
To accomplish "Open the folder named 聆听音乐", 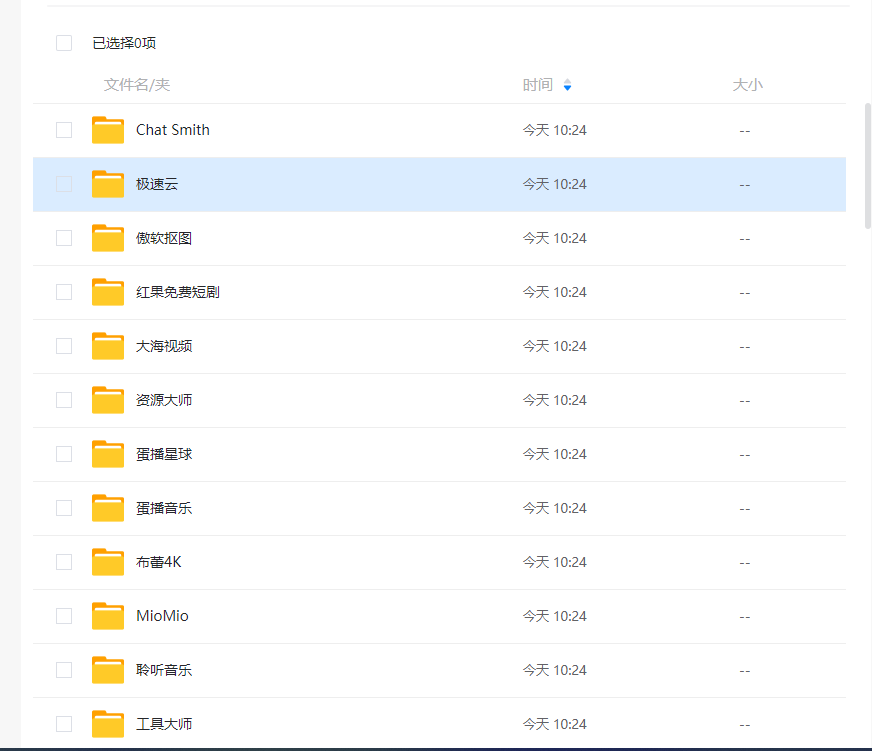I will 164,670.
